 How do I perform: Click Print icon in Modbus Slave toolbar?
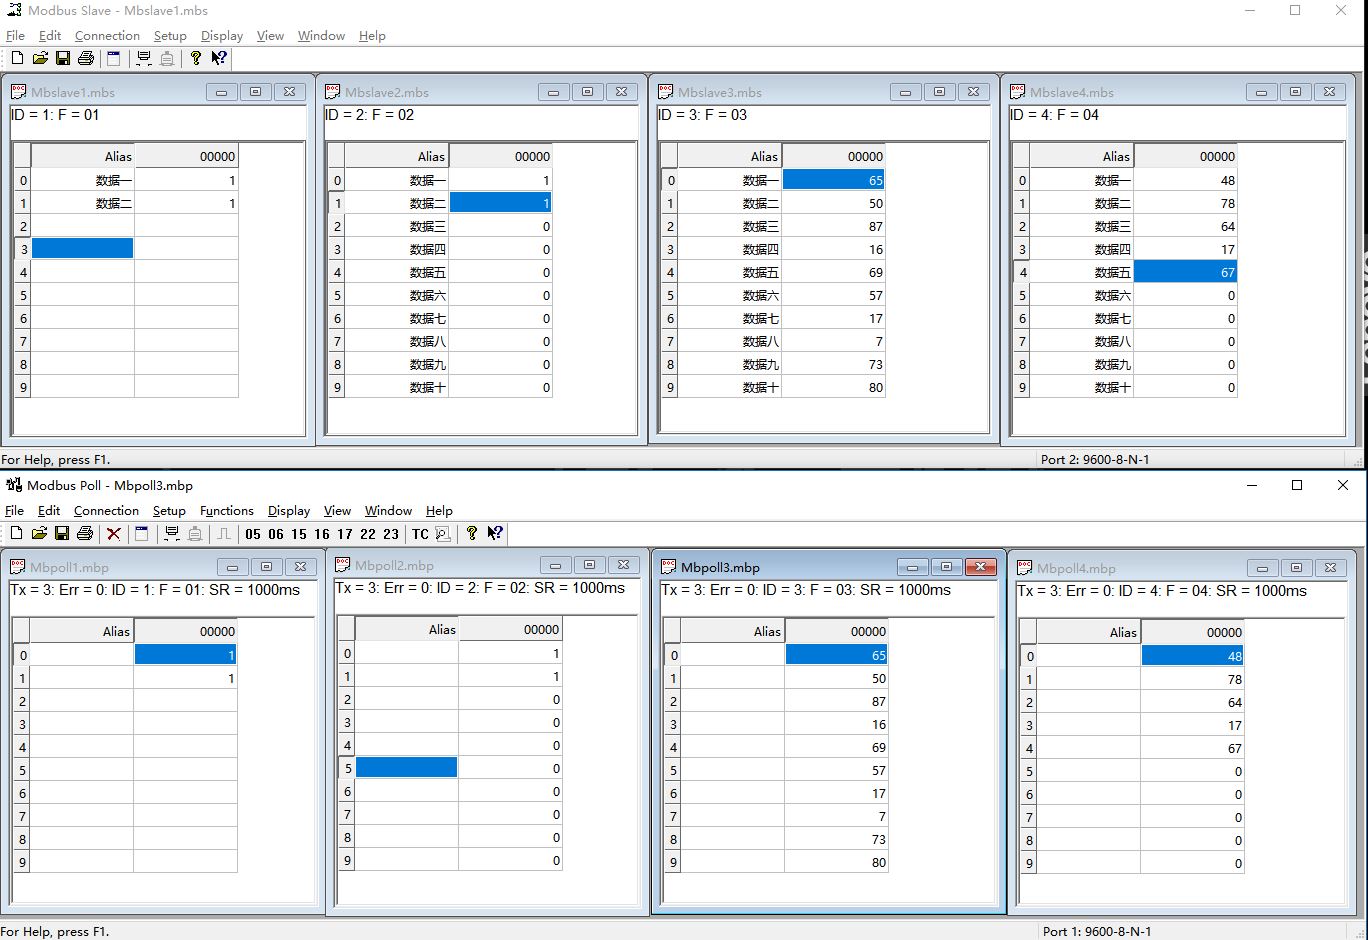coord(85,59)
